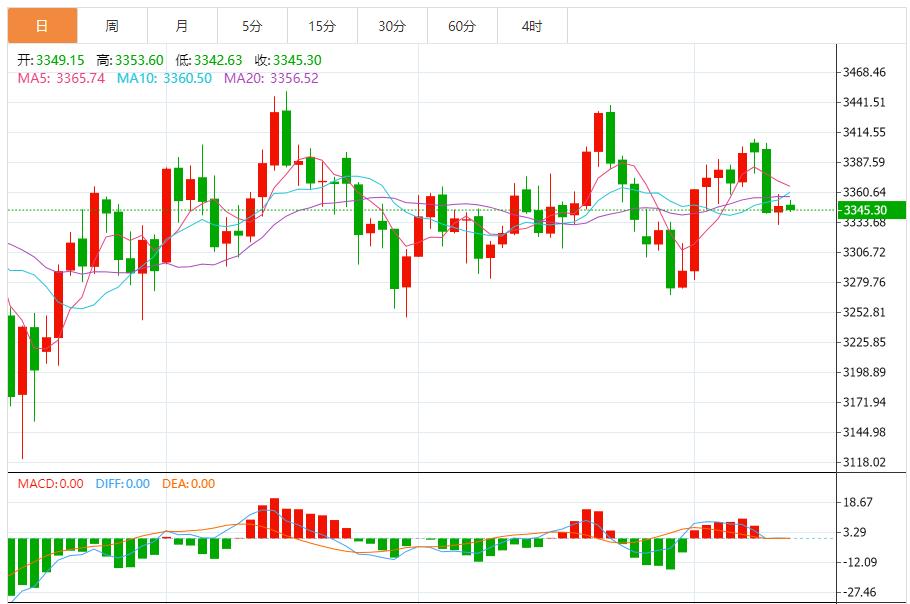The image size is (910, 604).
Task: Click the 3360.64 price axis label
Action: pyautogui.click(x=864, y=192)
